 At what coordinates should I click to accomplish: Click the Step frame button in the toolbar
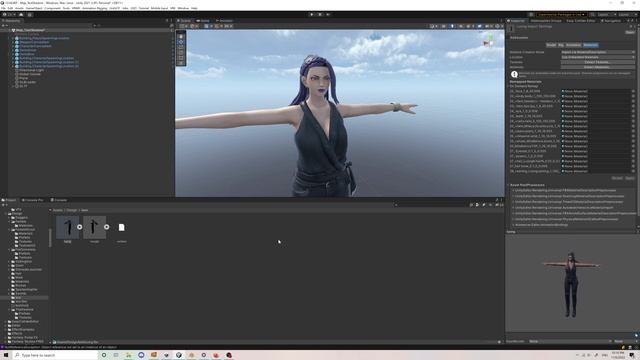tap(328, 14)
